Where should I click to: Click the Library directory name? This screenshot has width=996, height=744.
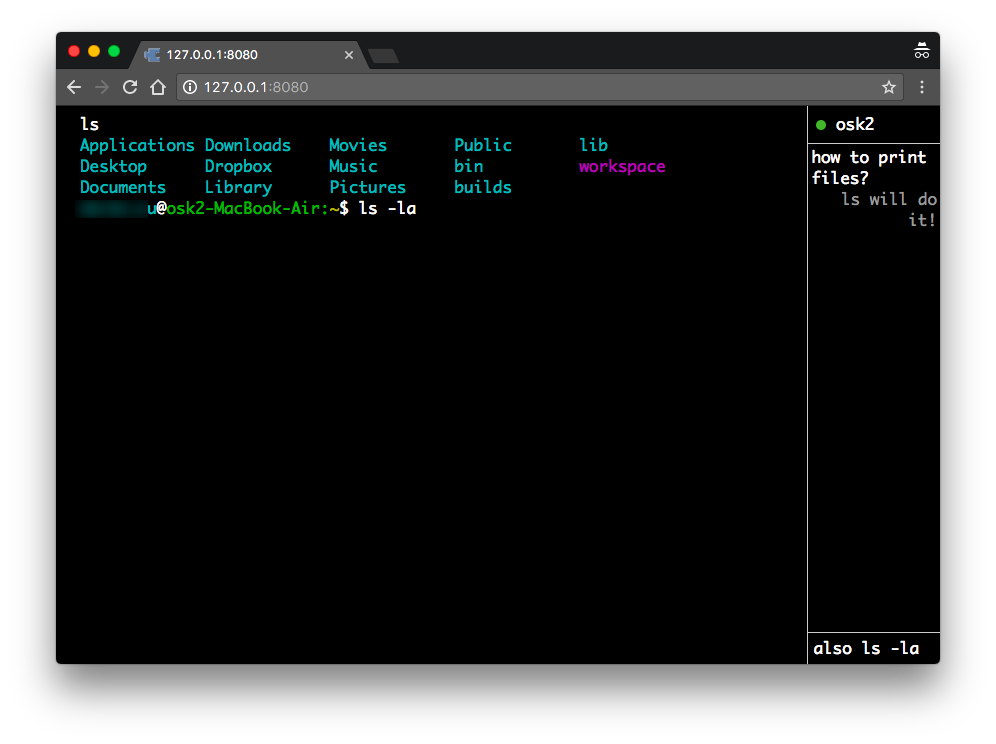(x=238, y=187)
